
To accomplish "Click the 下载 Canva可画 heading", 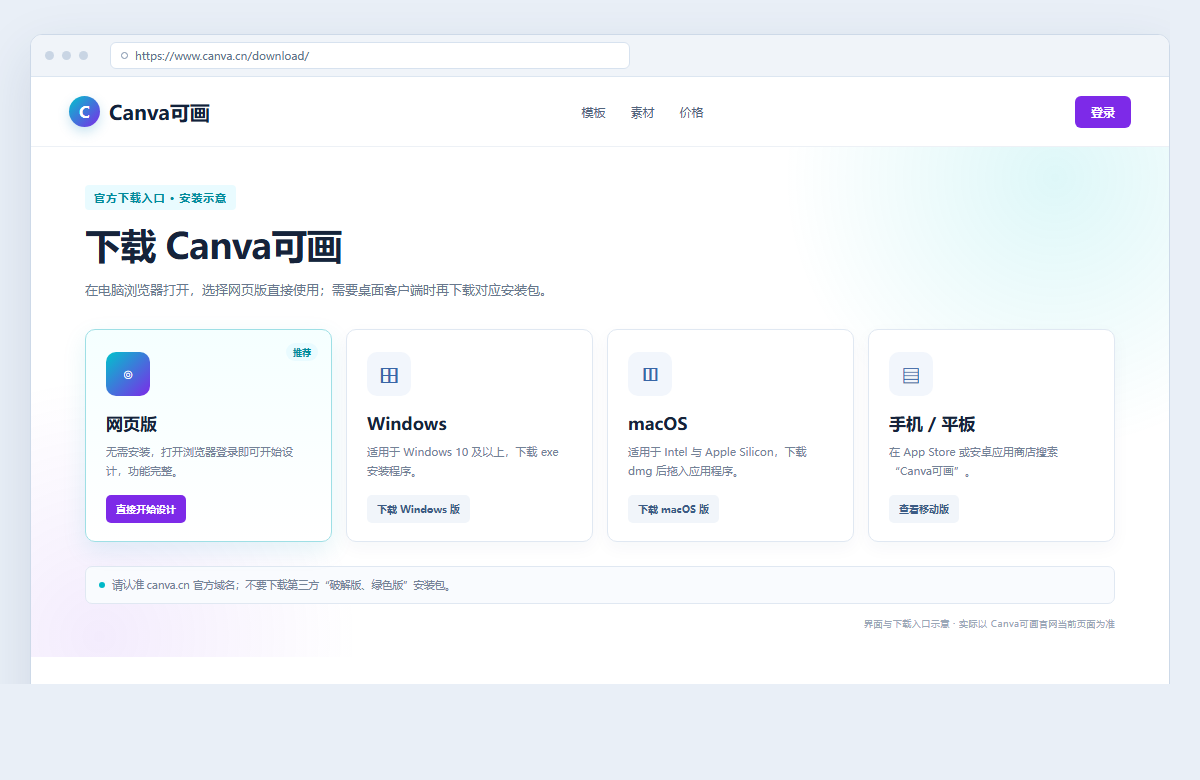I will (x=214, y=247).
